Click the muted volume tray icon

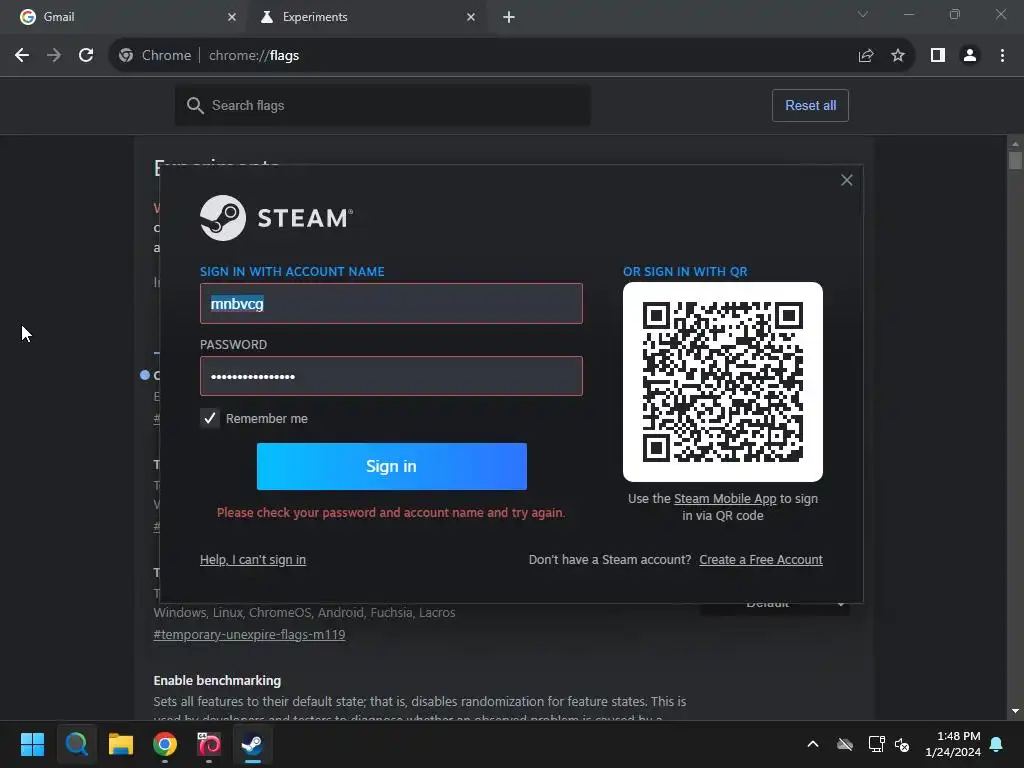click(x=902, y=744)
